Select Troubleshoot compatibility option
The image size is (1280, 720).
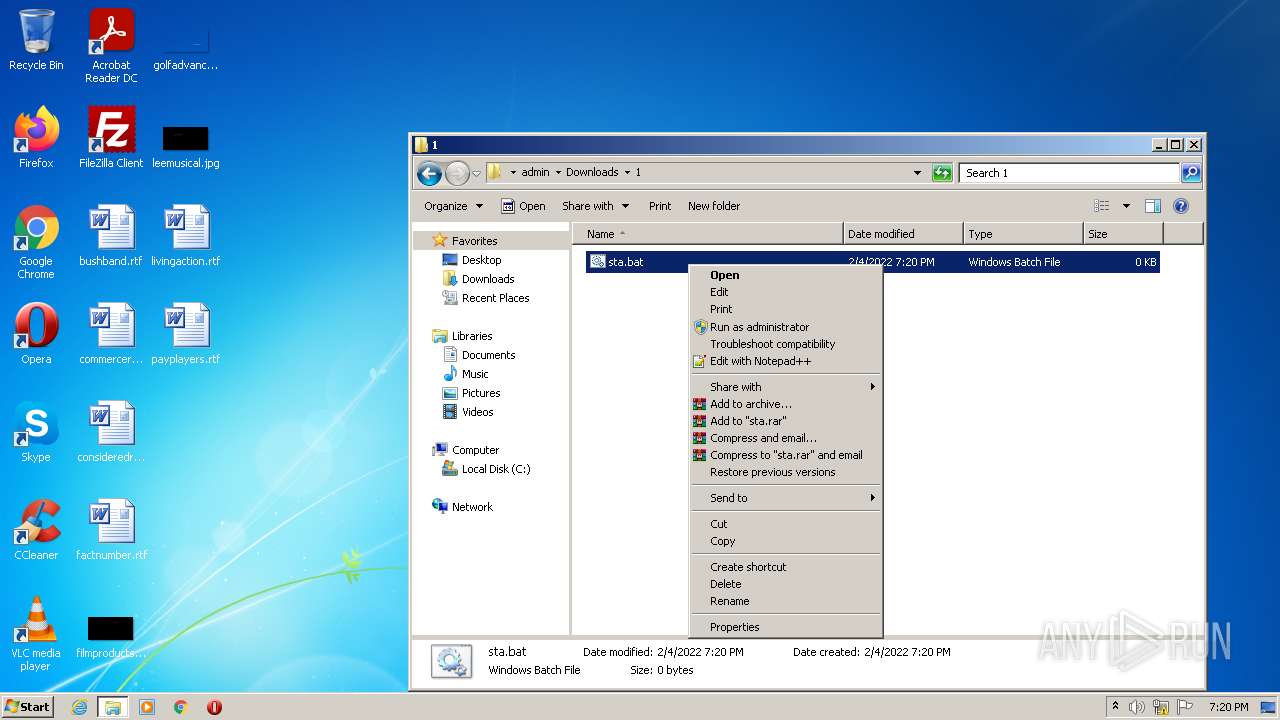786,344
